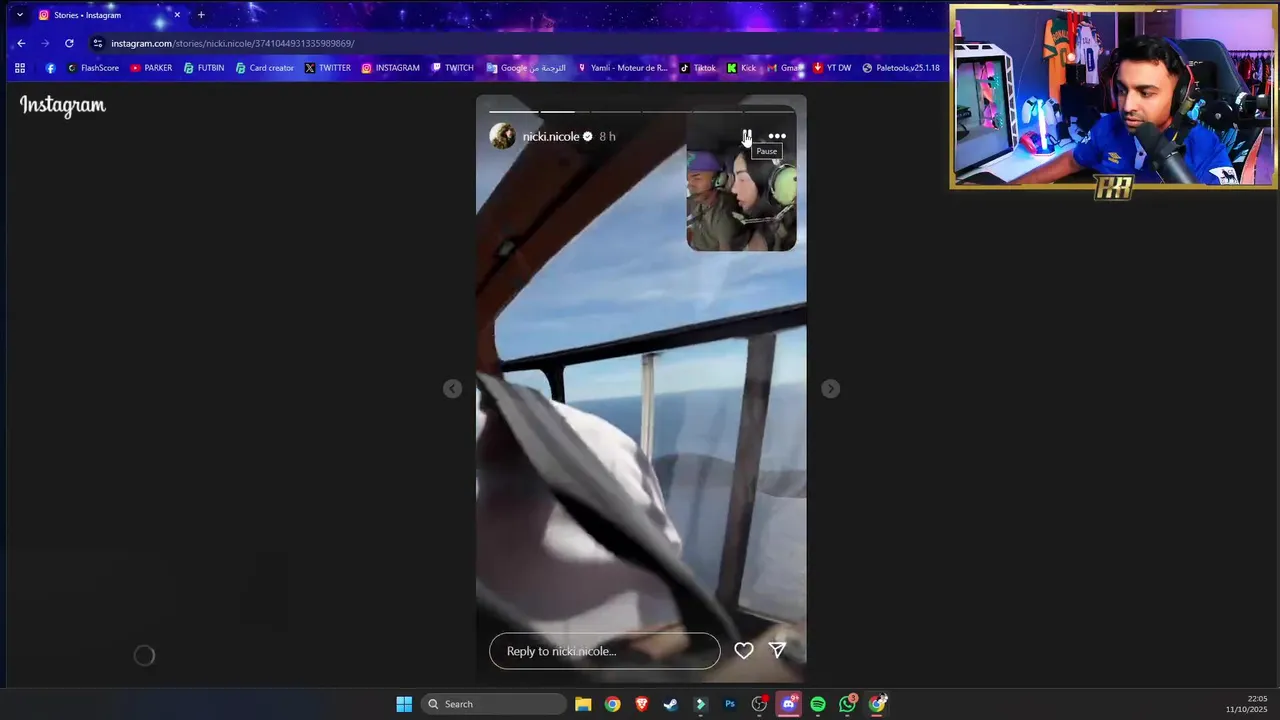Click the taskbar Search box
The height and width of the screenshot is (720, 1280).
pos(494,704)
